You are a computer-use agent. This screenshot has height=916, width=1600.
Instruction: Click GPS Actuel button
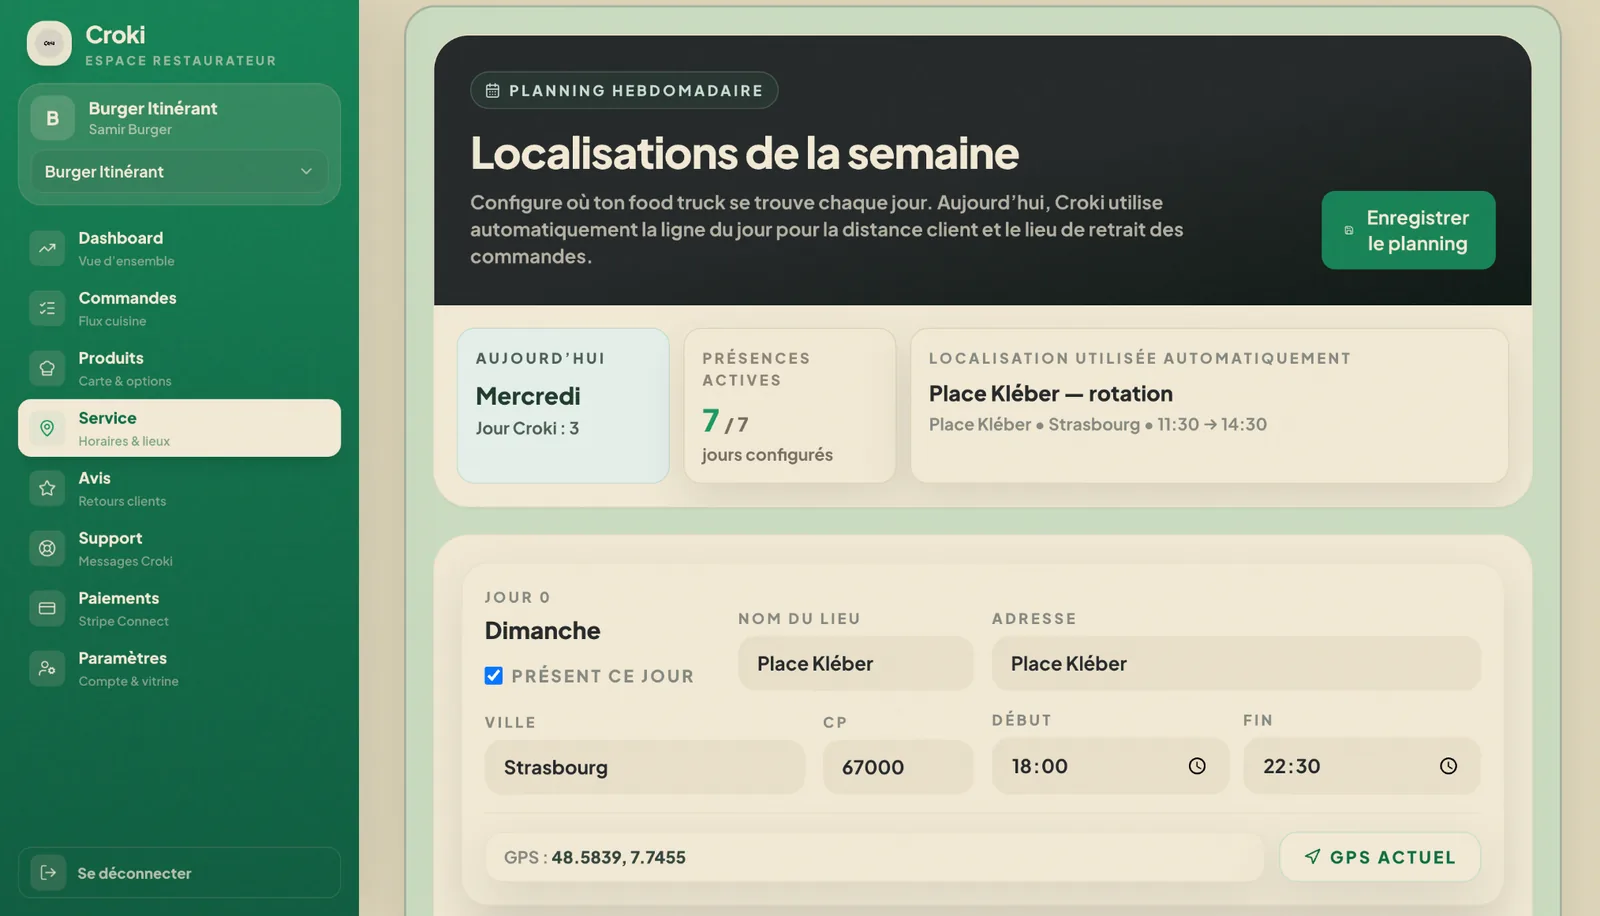1380,857
